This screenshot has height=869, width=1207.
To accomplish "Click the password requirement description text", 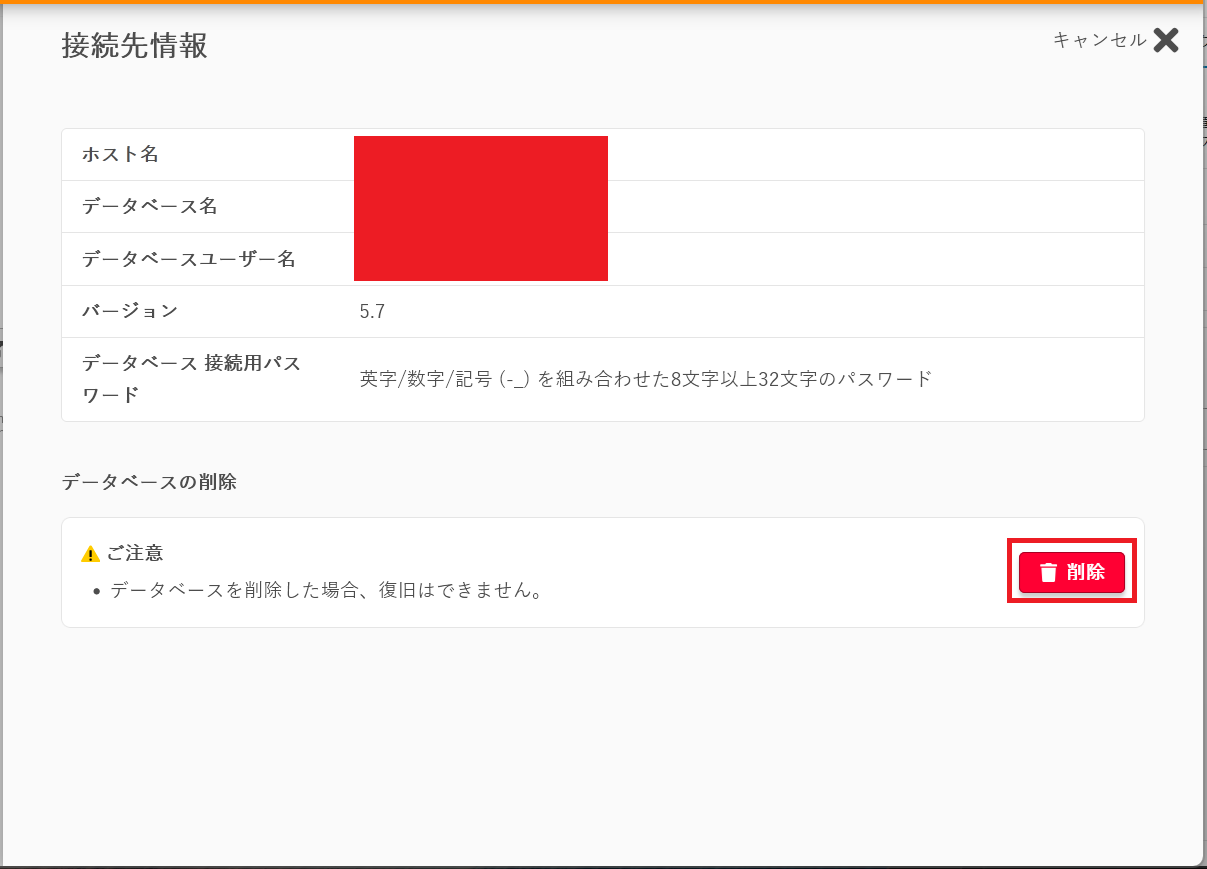I will [x=645, y=379].
